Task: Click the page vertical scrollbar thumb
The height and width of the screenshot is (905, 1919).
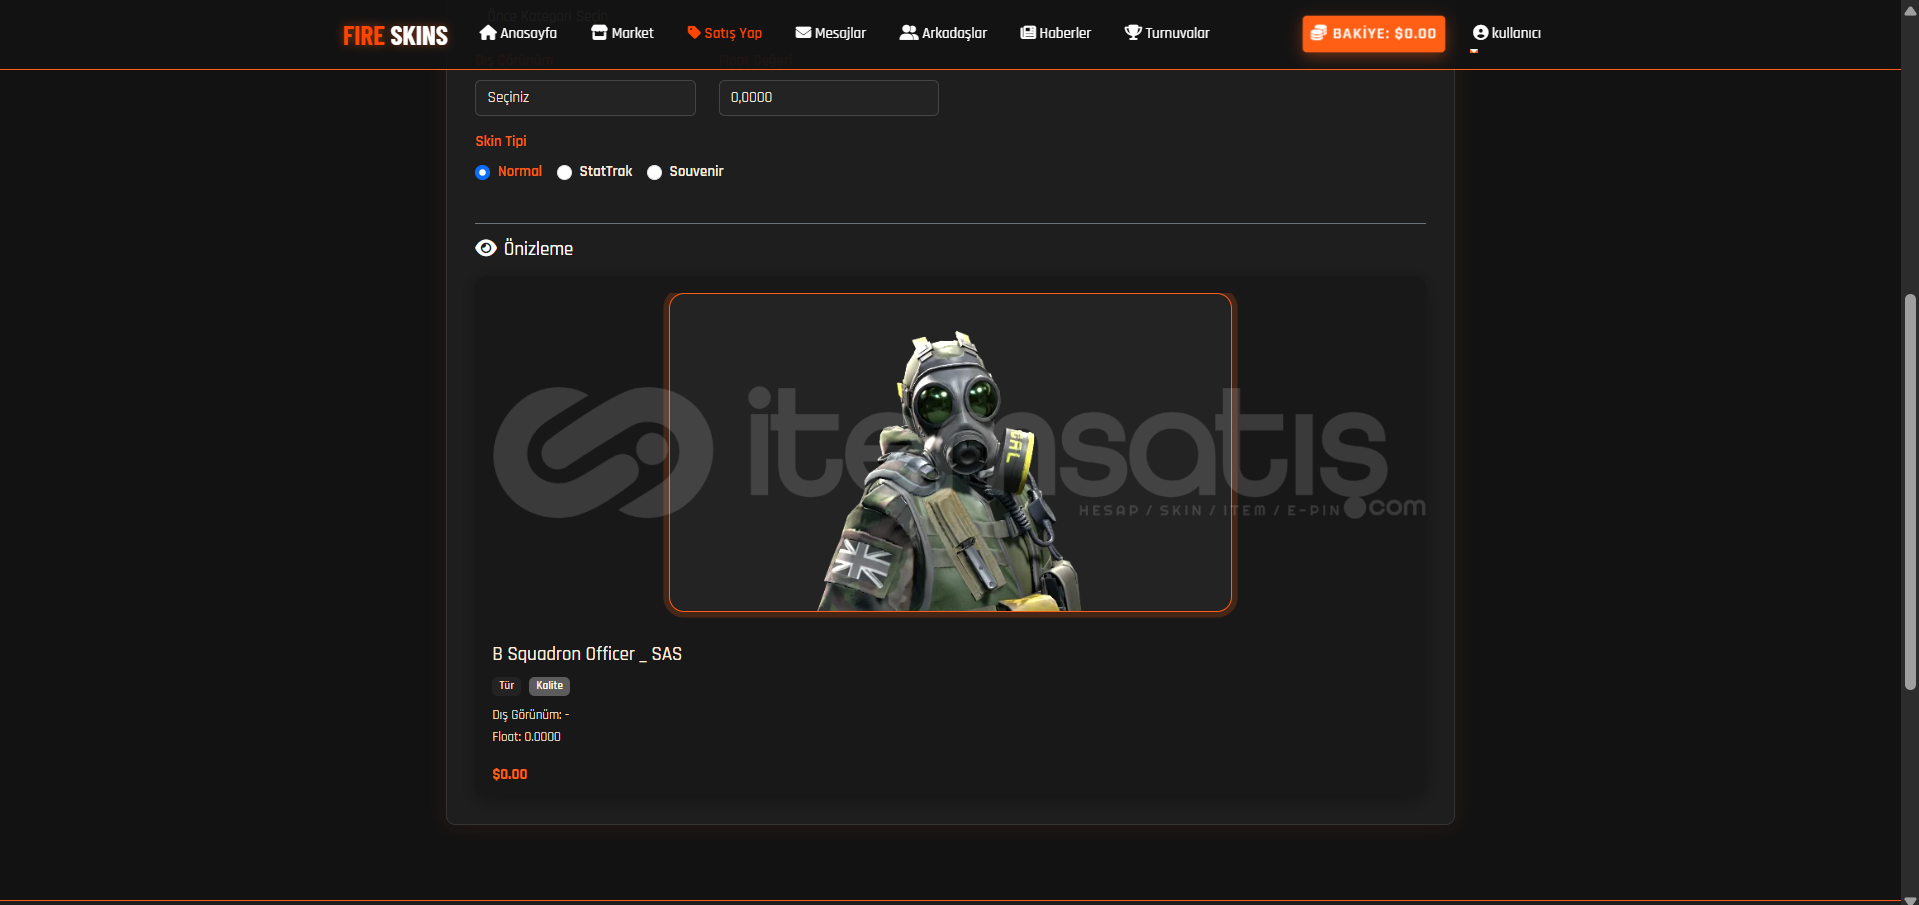Action: point(1910,490)
